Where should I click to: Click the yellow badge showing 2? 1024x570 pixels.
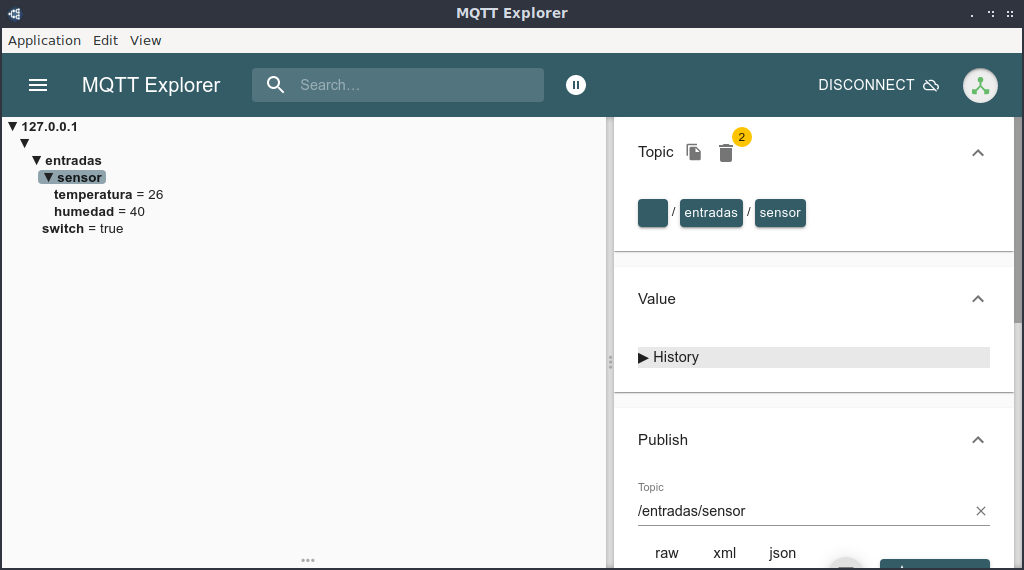coord(741,137)
